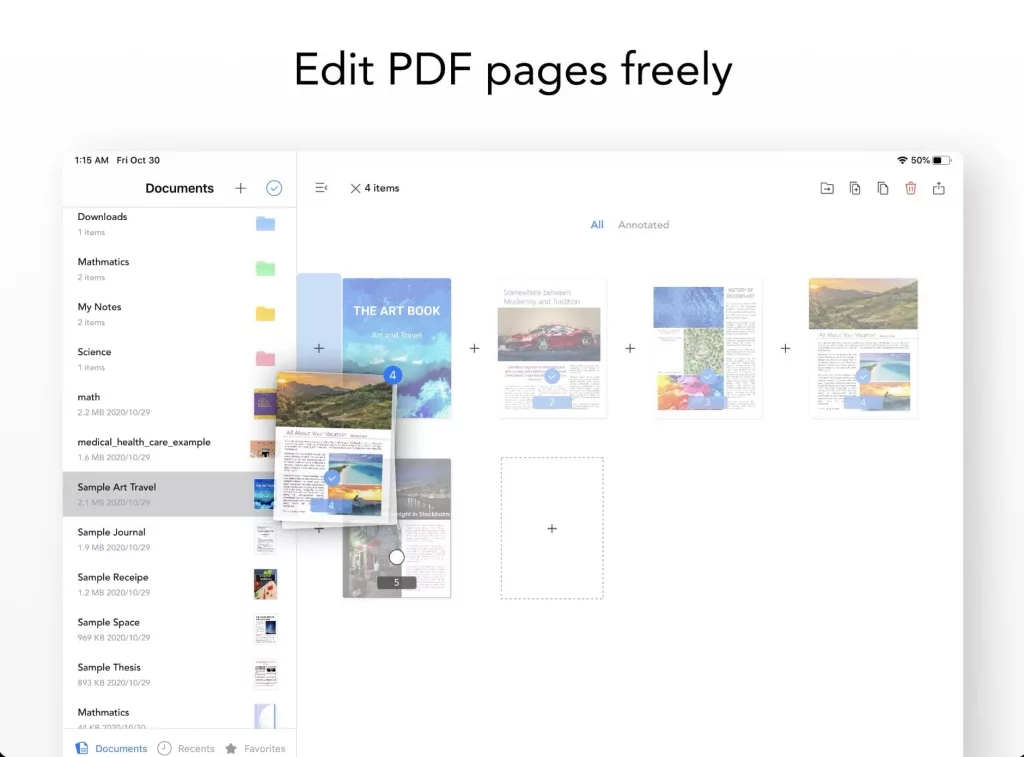Add a new document with the plus icon beside Documents
Viewport: 1024px width, 757px height.
(240, 188)
